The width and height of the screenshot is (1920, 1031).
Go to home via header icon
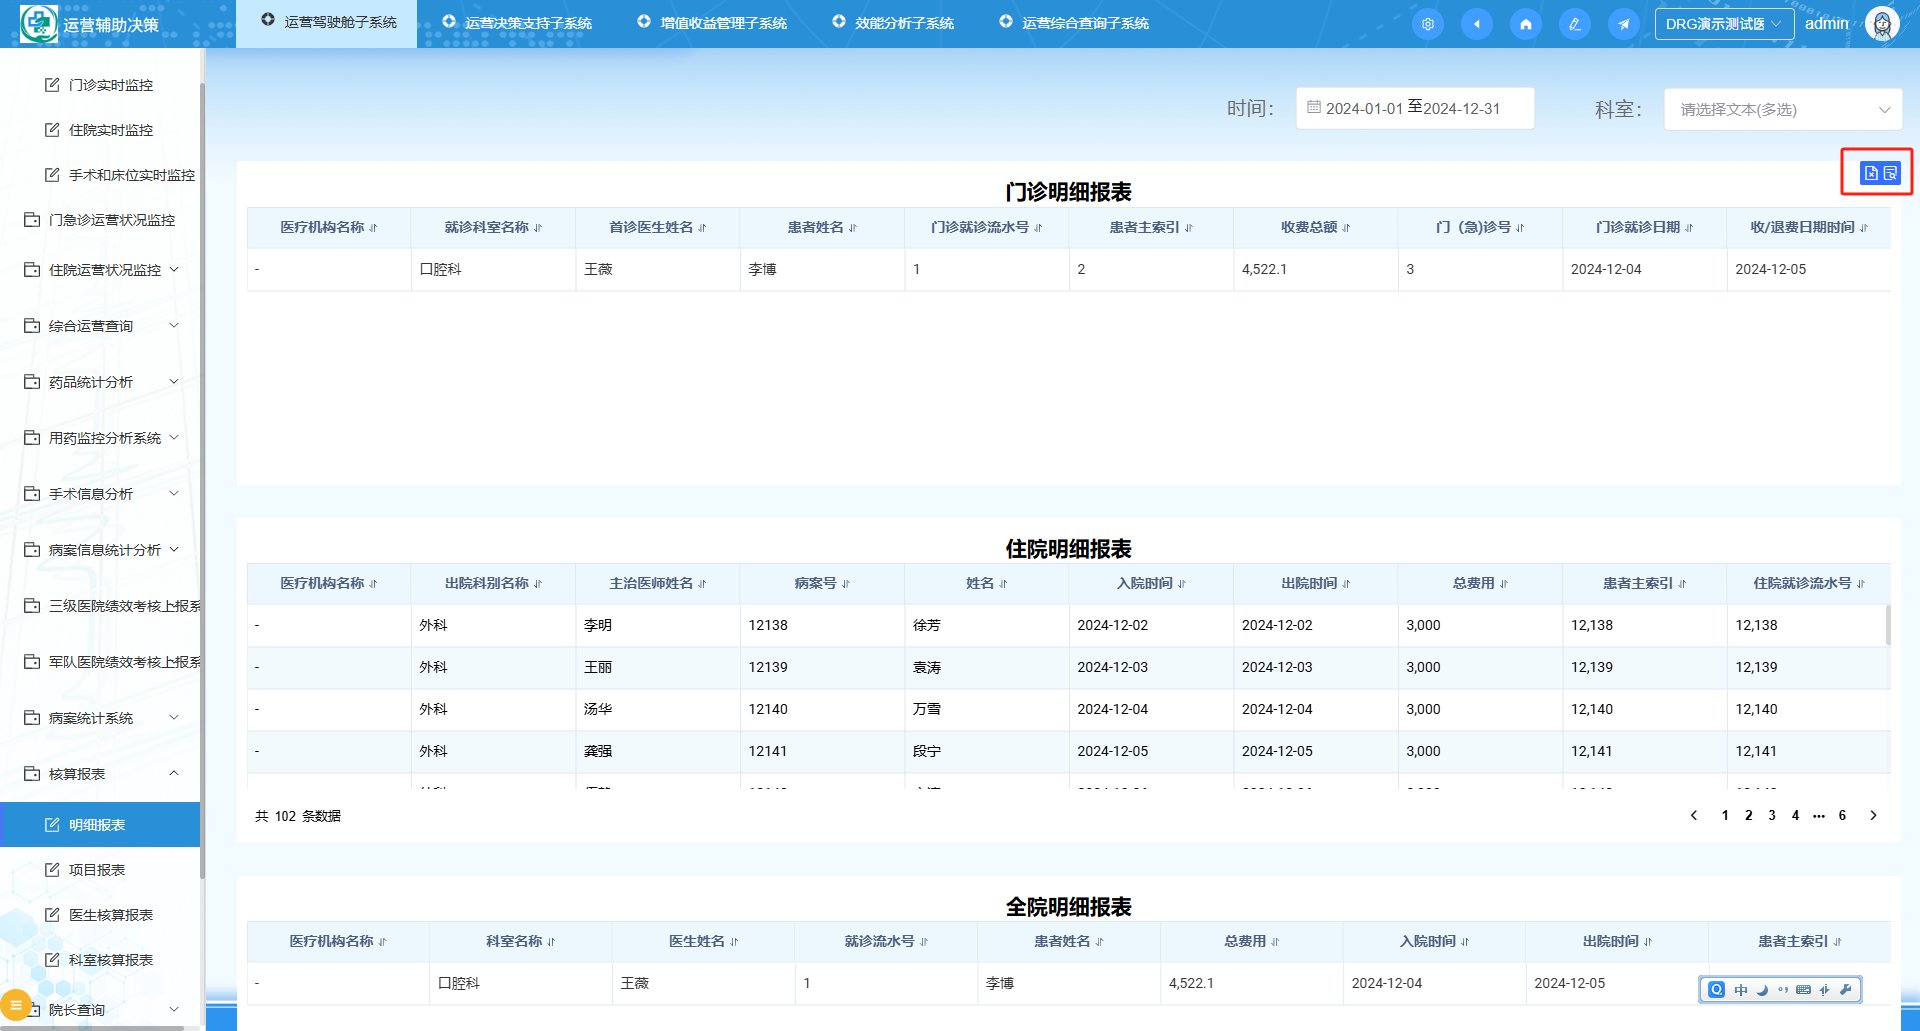(x=1526, y=24)
